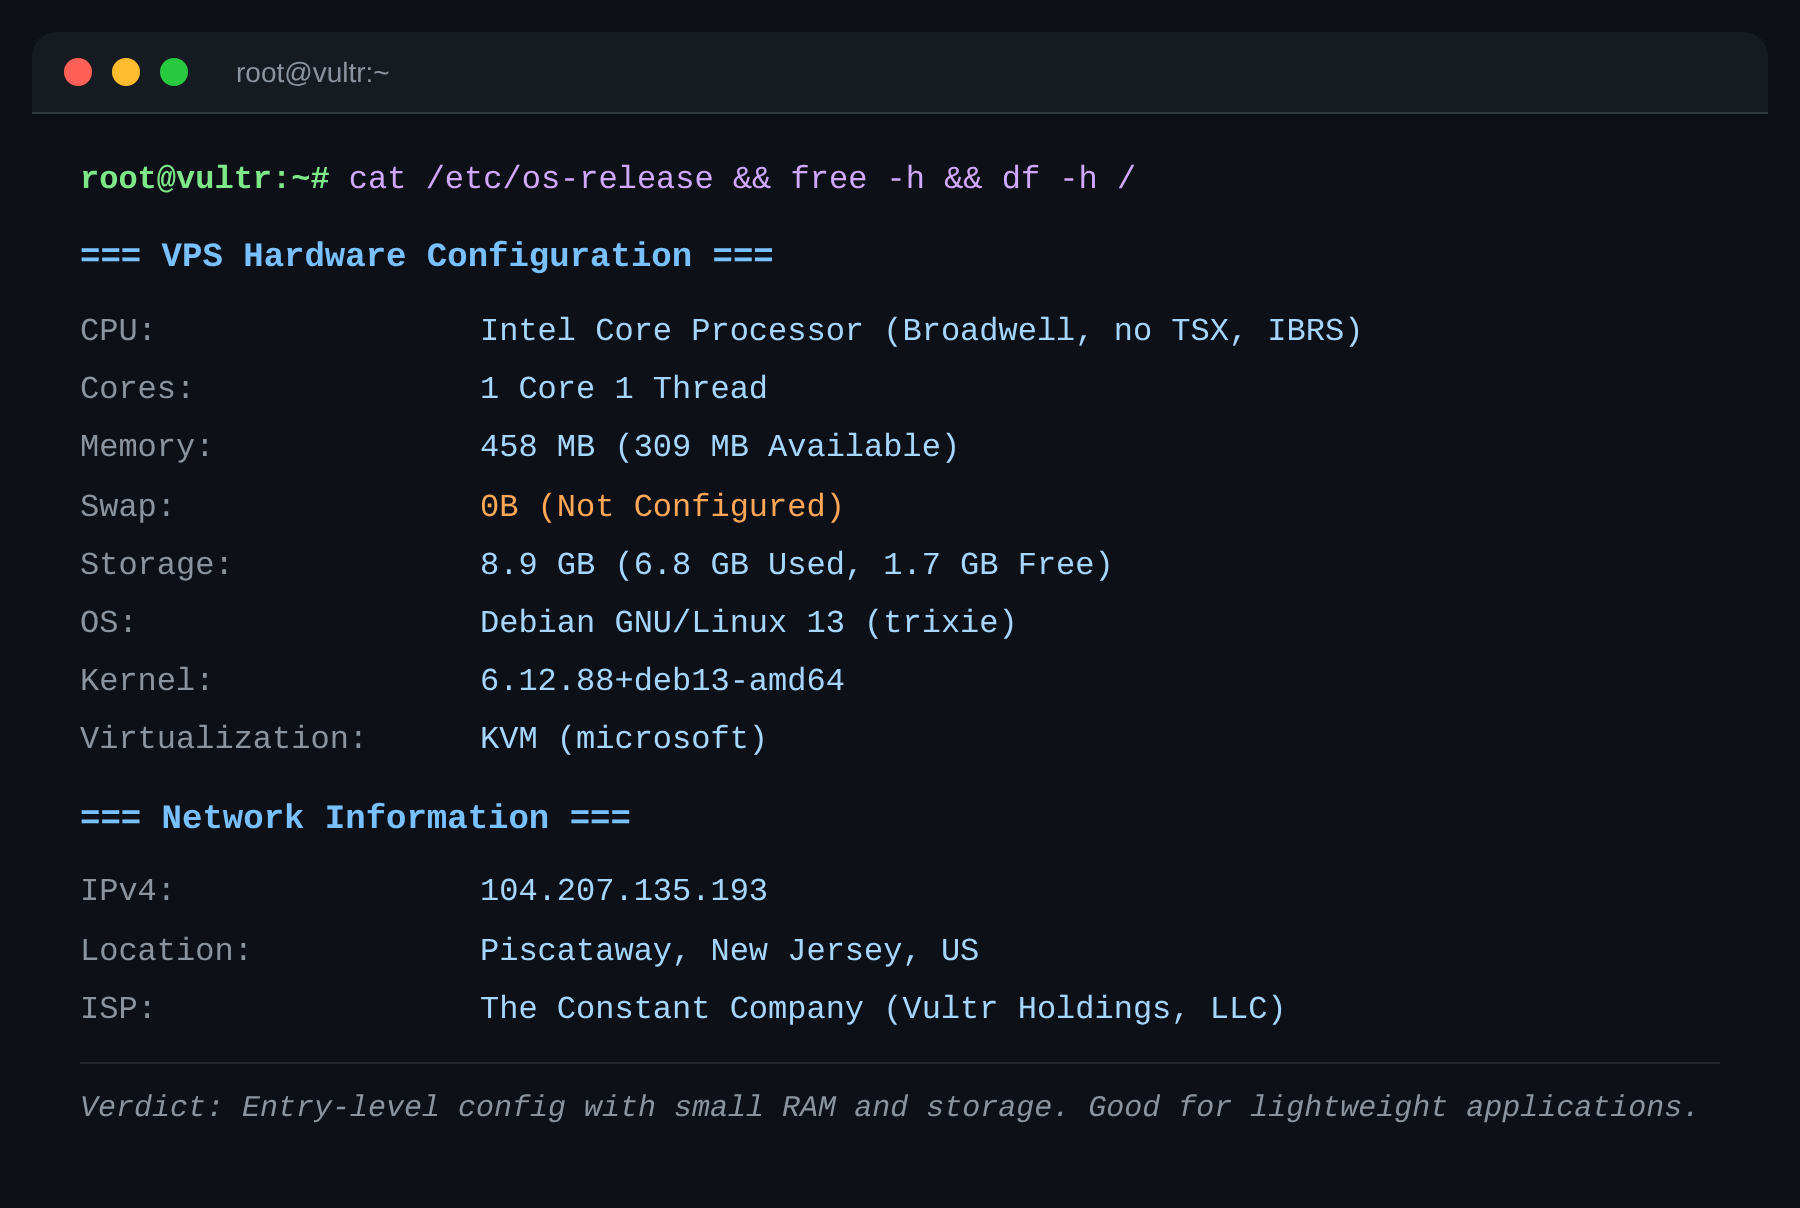Click the window title root@vultr:~
The height and width of the screenshot is (1208, 1800).
pyautogui.click(x=312, y=73)
